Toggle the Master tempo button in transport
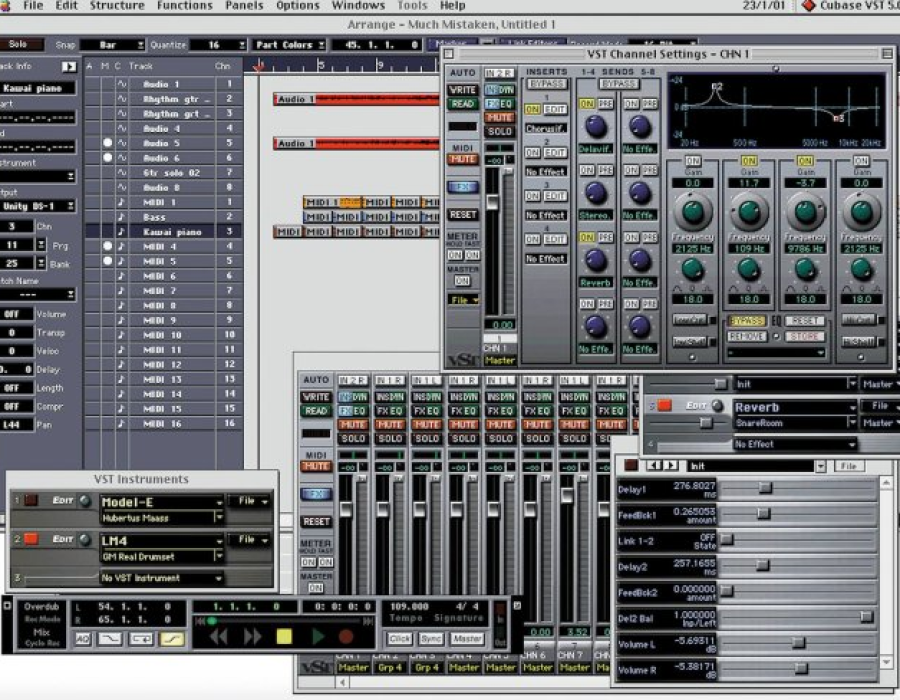The height and width of the screenshot is (700, 900). 467,639
